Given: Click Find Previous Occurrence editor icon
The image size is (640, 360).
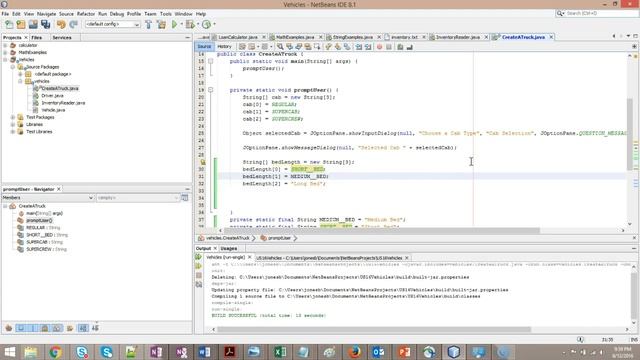Looking at the screenshot, I should click(289, 47).
